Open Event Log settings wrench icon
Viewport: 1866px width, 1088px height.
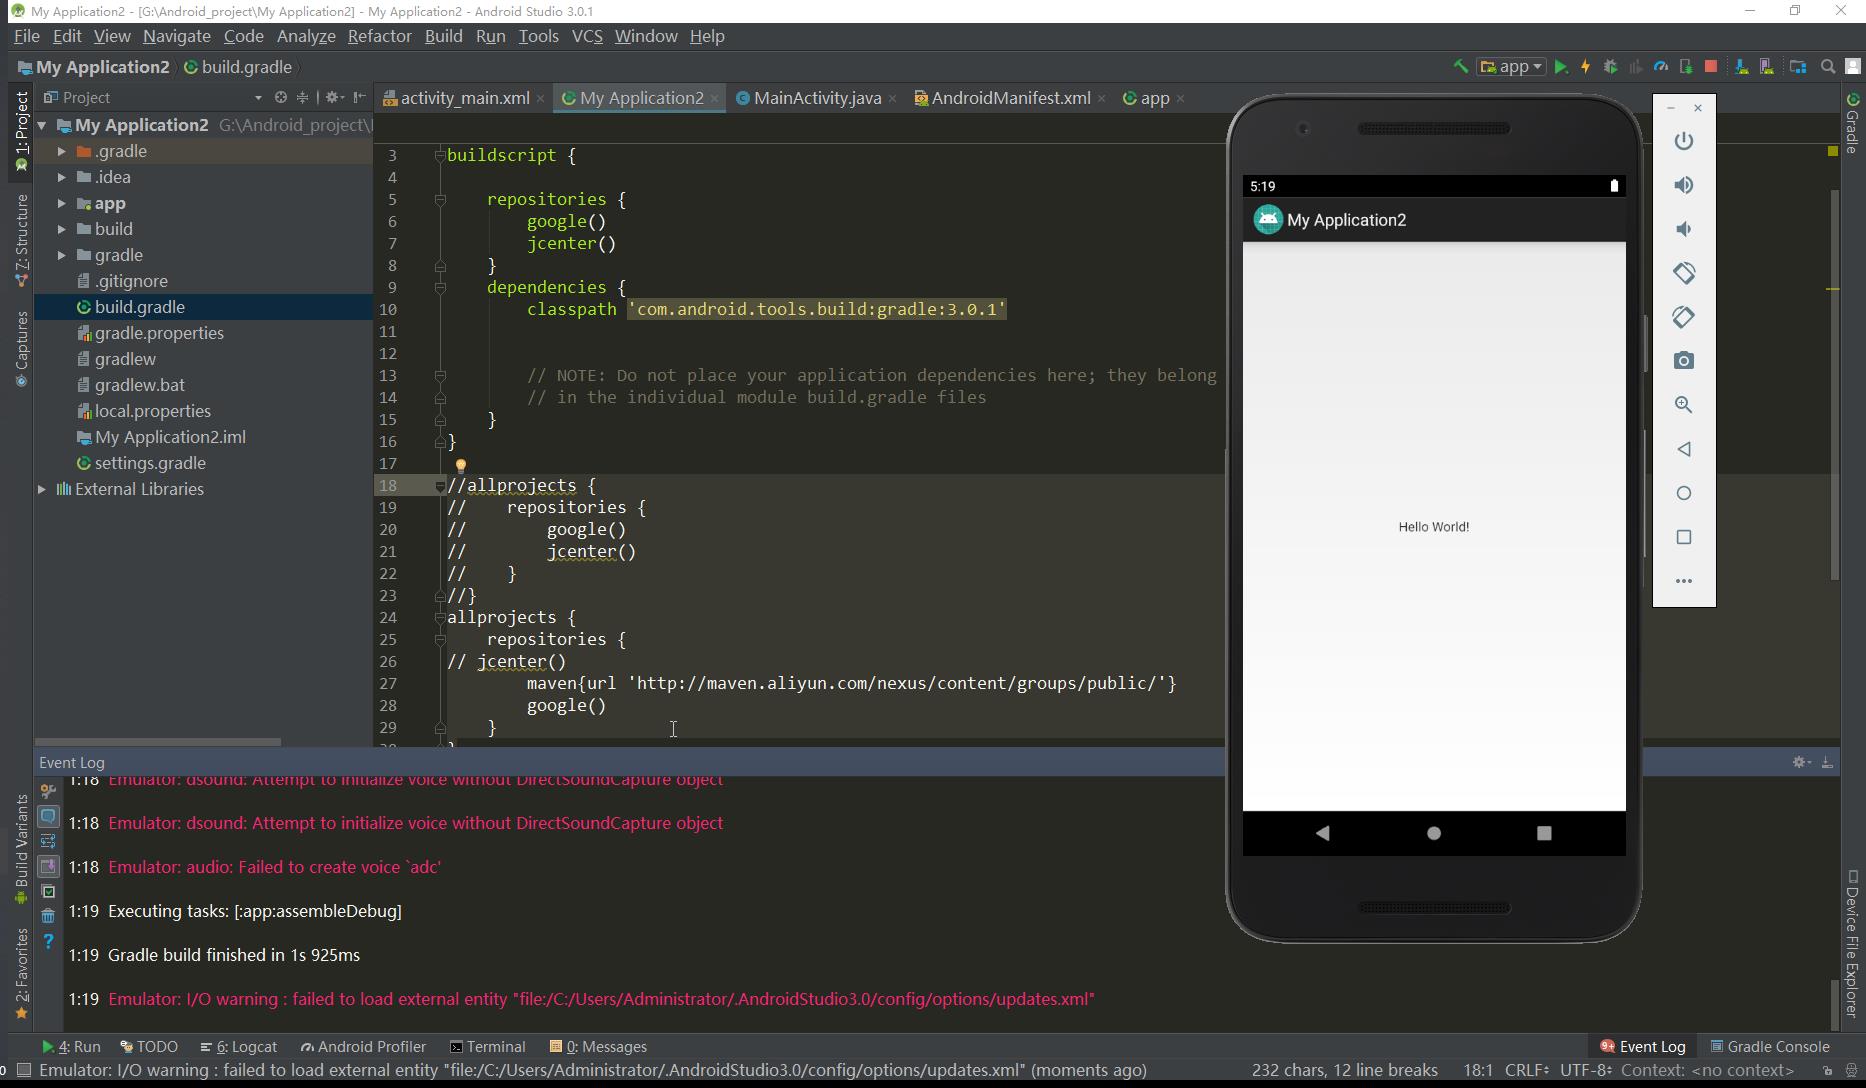coord(48,791)
